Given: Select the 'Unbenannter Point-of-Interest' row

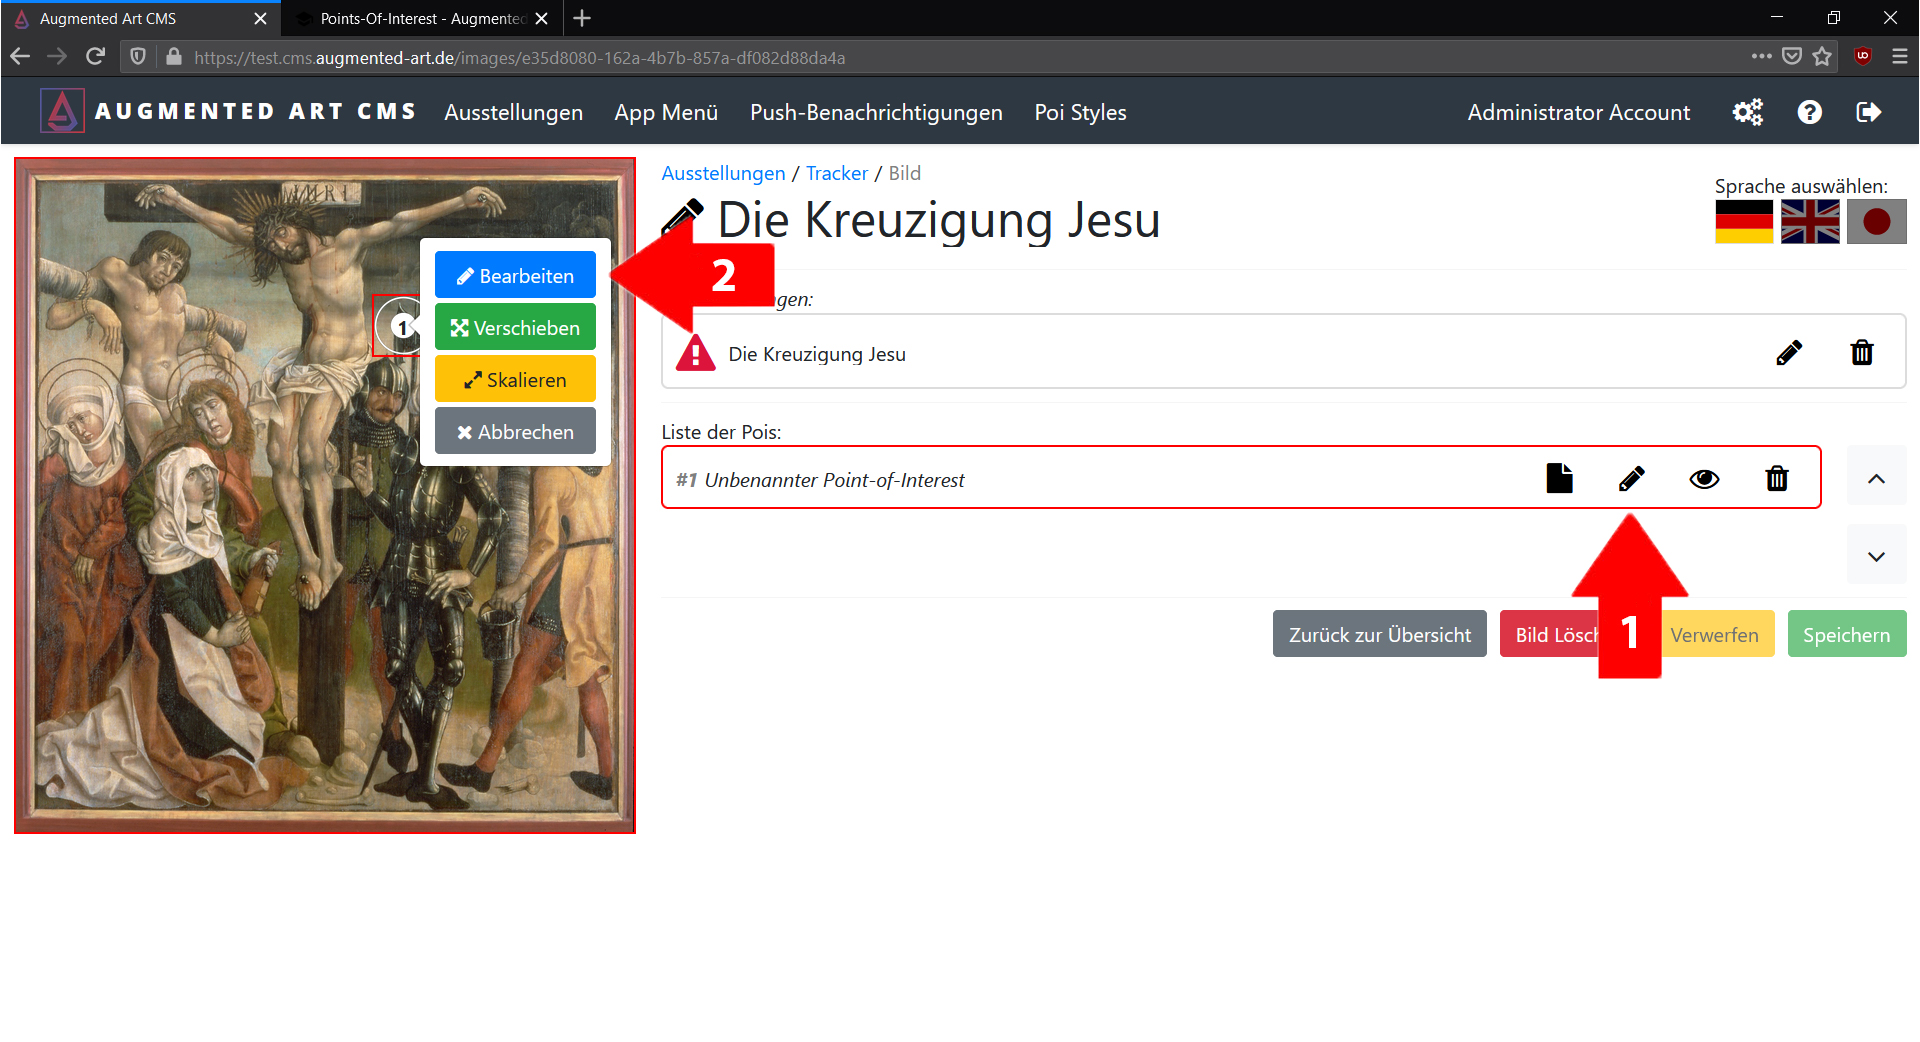Looking at the screenshot, I should click(1241, 478).
